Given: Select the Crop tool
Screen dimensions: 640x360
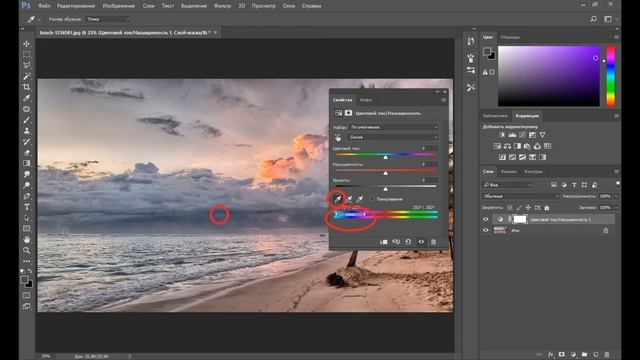Looking at the screenshot, I should (27, 87).
